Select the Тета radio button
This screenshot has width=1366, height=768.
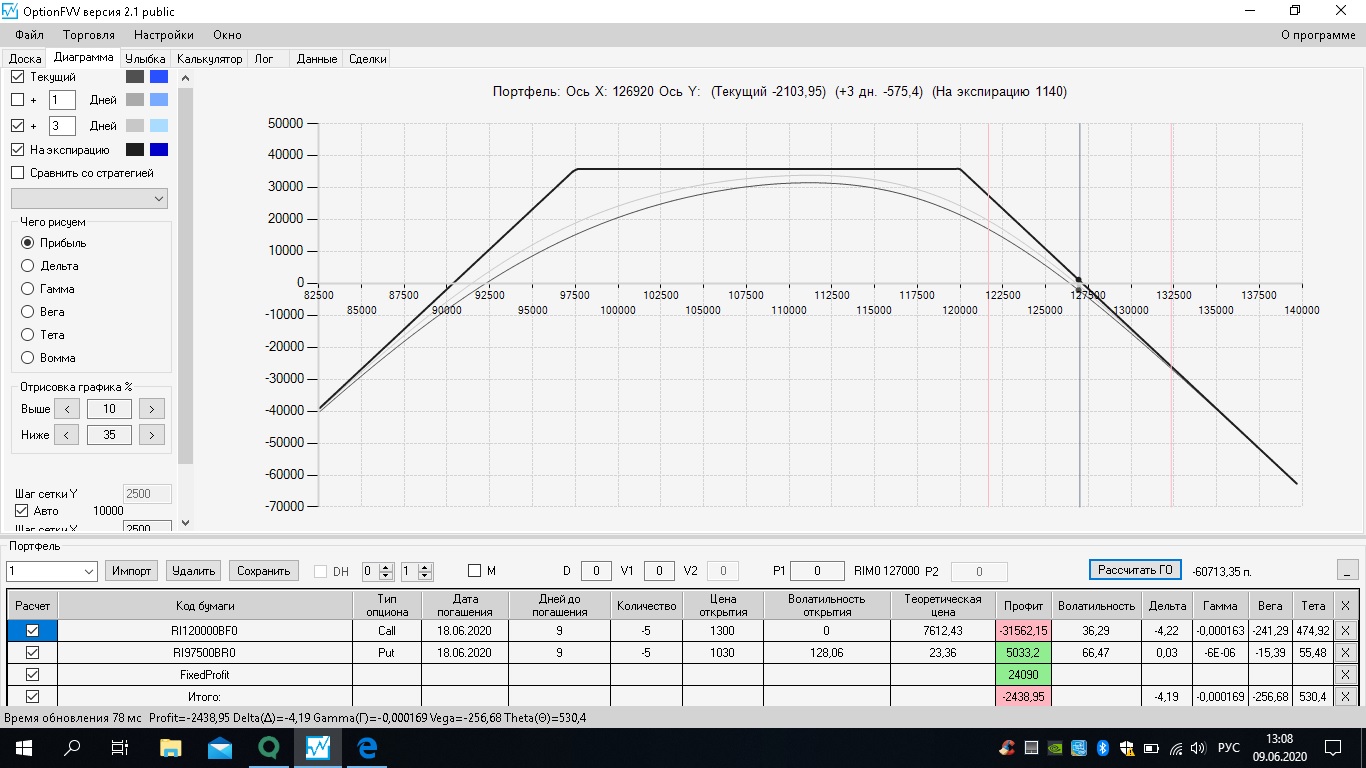(28, 335)
